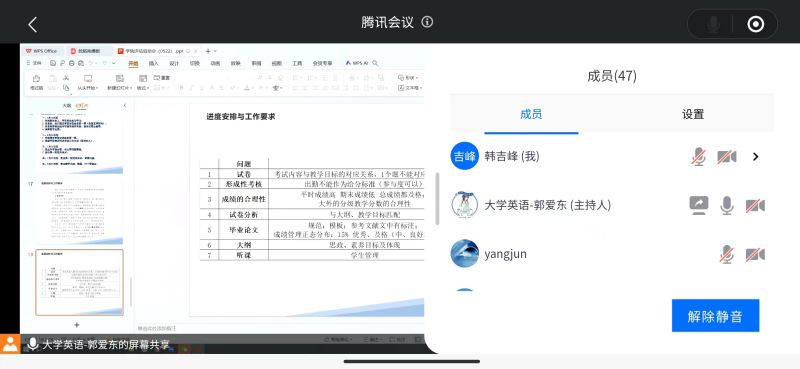This screenshot has width=800, height=369.
Task: Click the slide area vertical scrollbar
Action: tap(437, 199)
